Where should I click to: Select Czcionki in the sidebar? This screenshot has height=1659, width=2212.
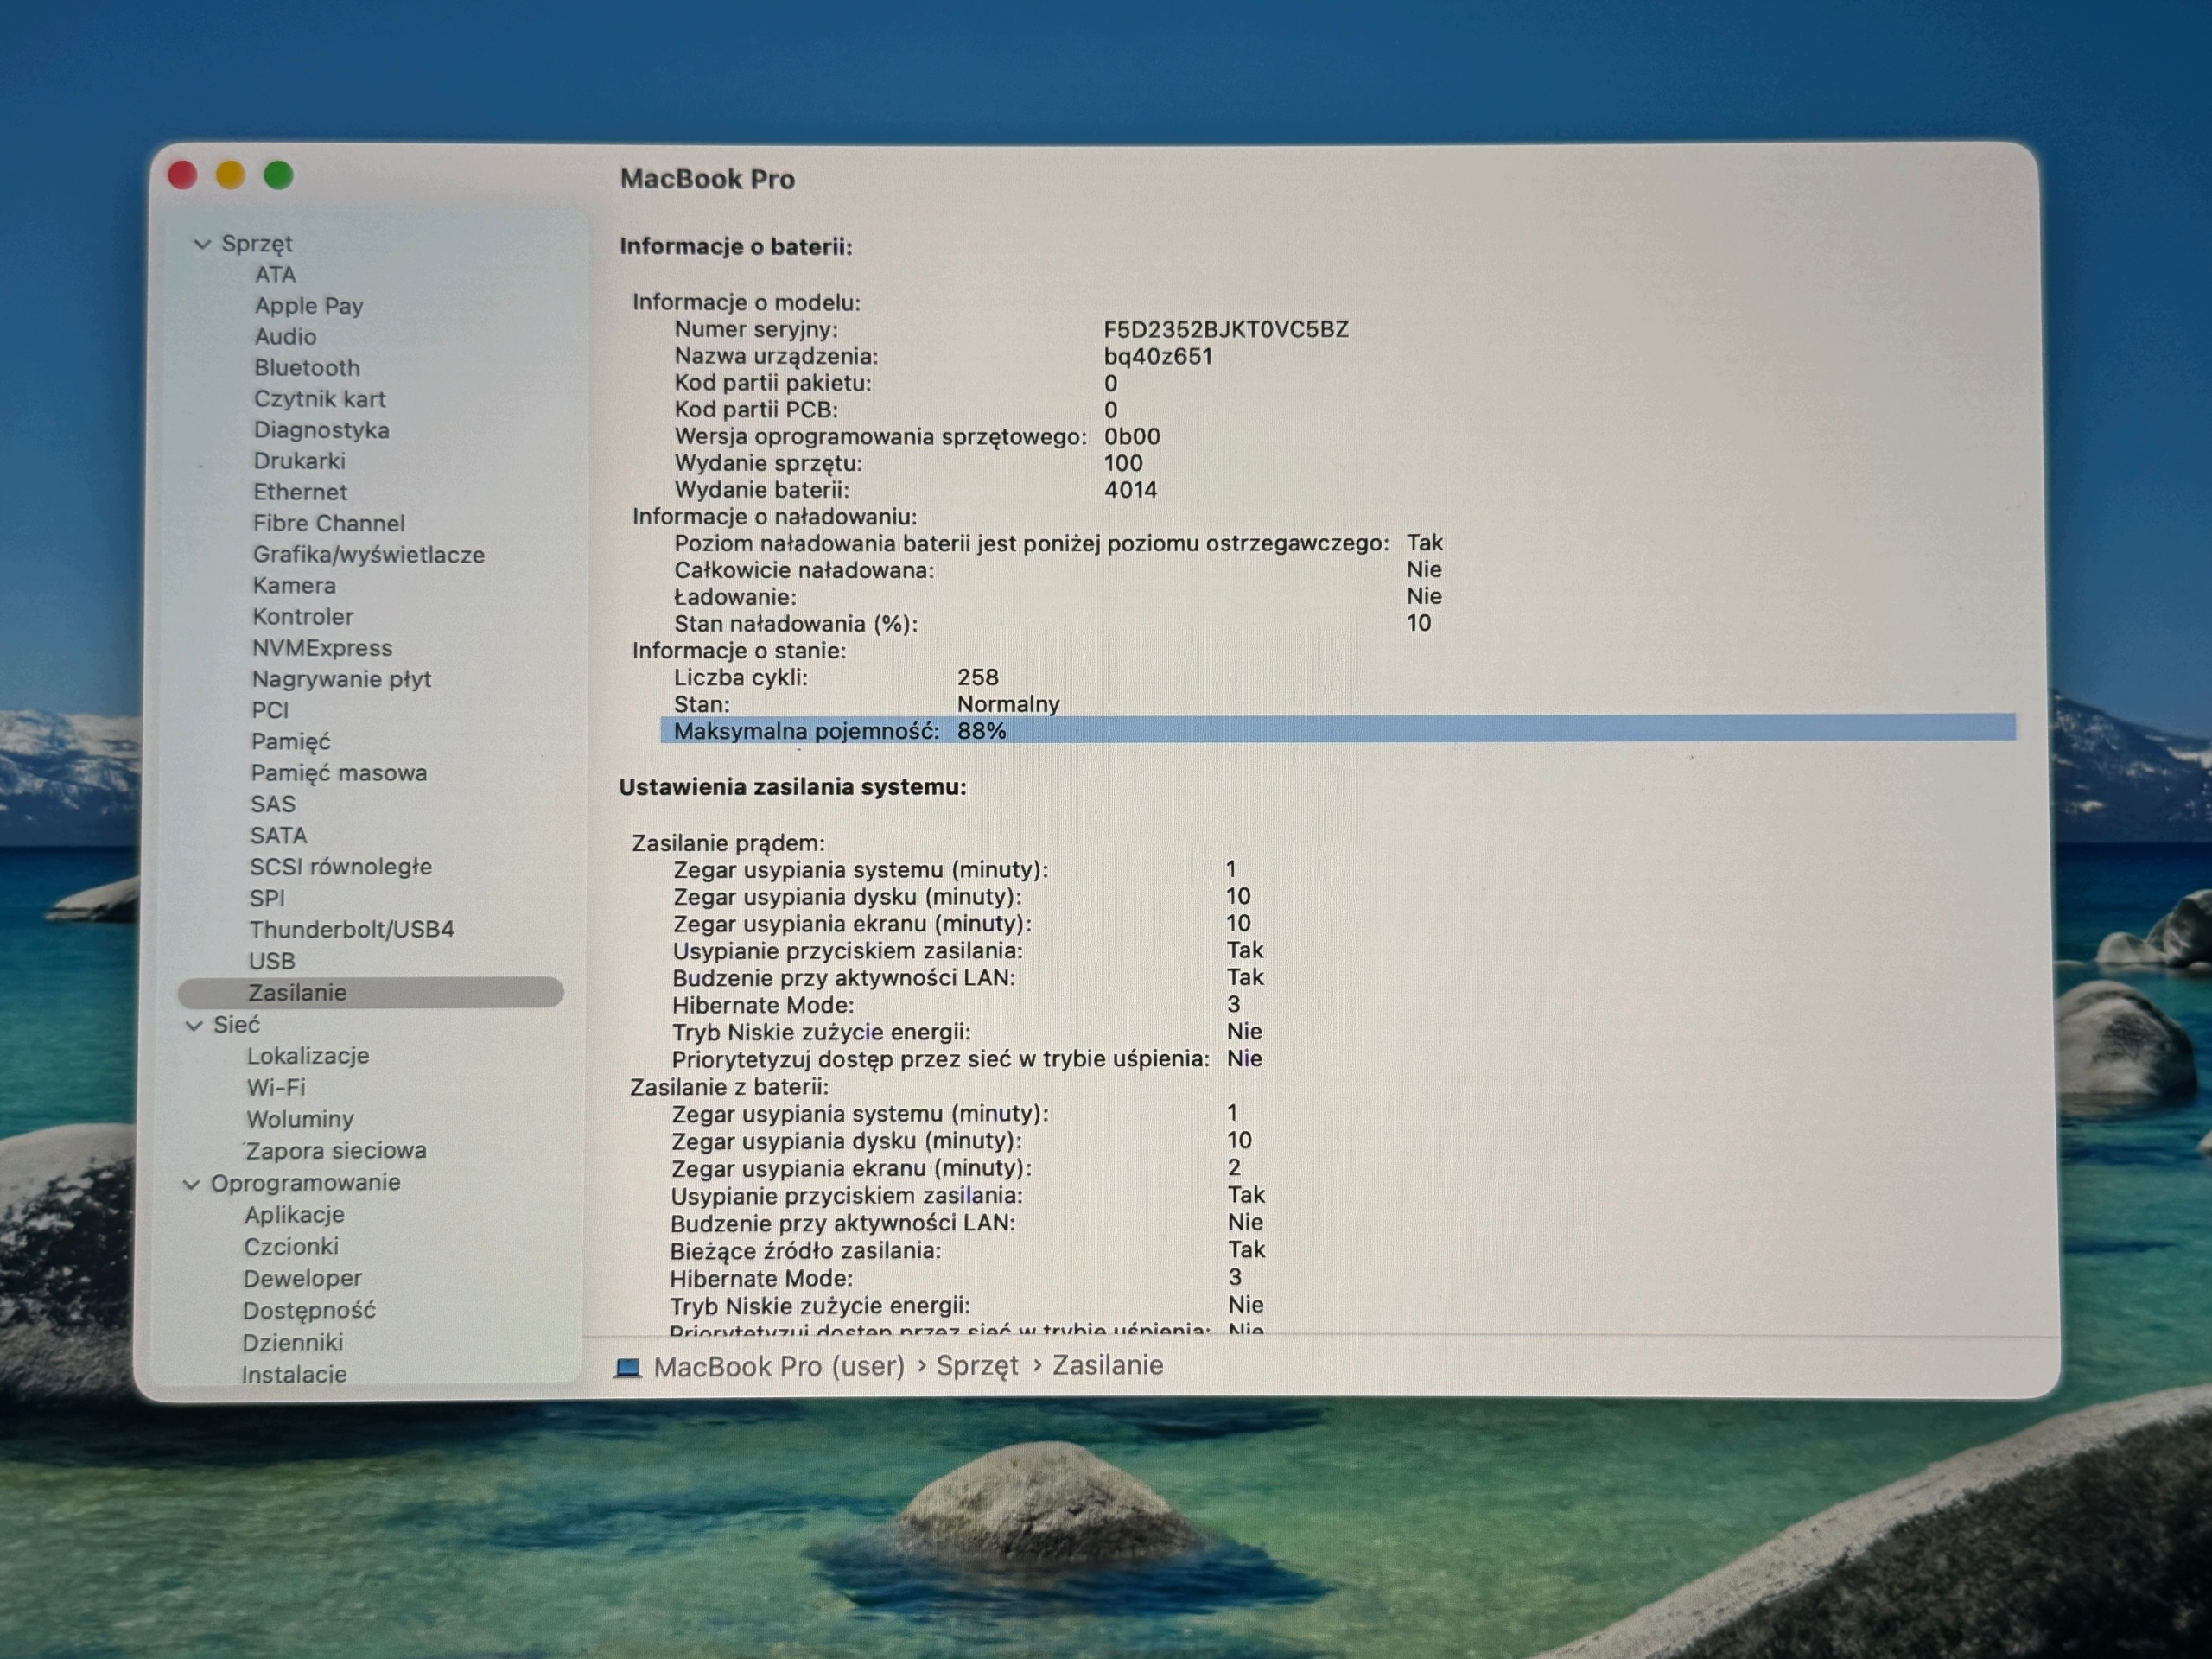[x=291, y=1246]
